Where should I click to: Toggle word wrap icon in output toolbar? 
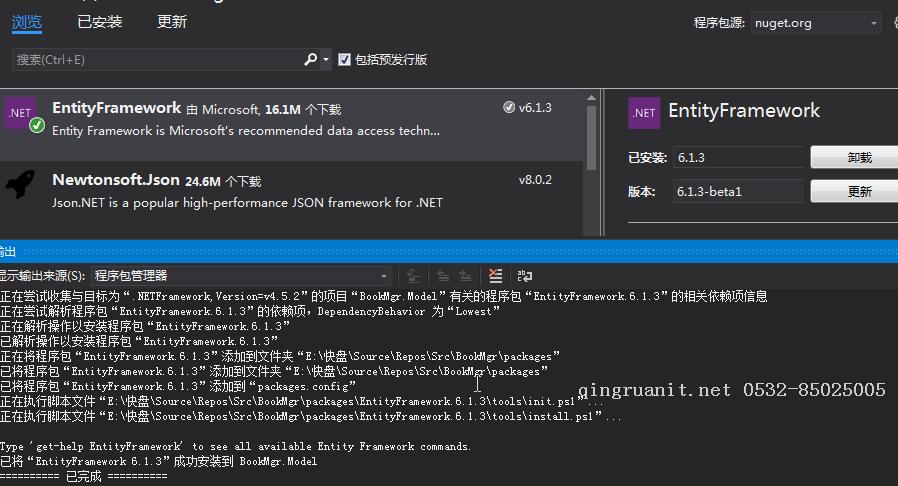pyautogui.click(x=523, y=276)
